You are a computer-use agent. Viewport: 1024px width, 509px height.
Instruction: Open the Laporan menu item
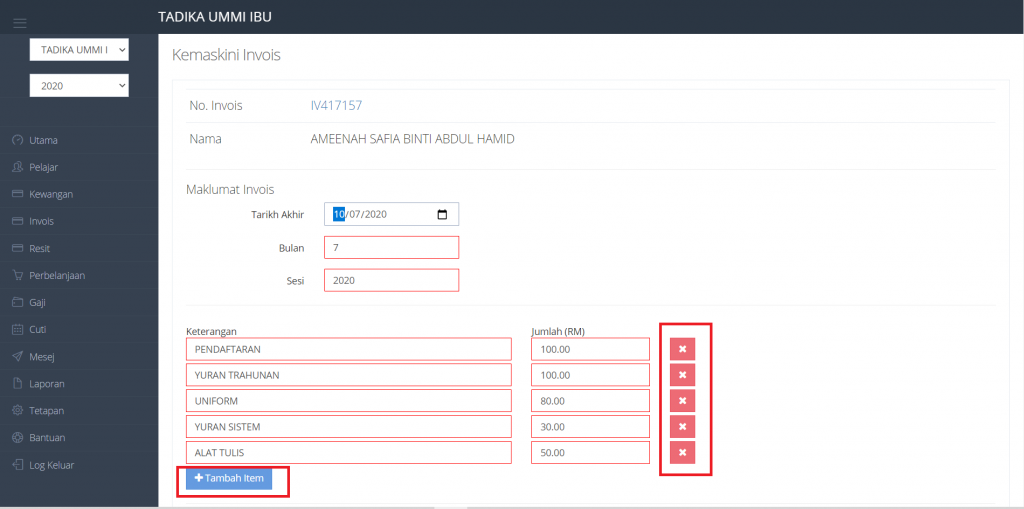pos(47,383)
